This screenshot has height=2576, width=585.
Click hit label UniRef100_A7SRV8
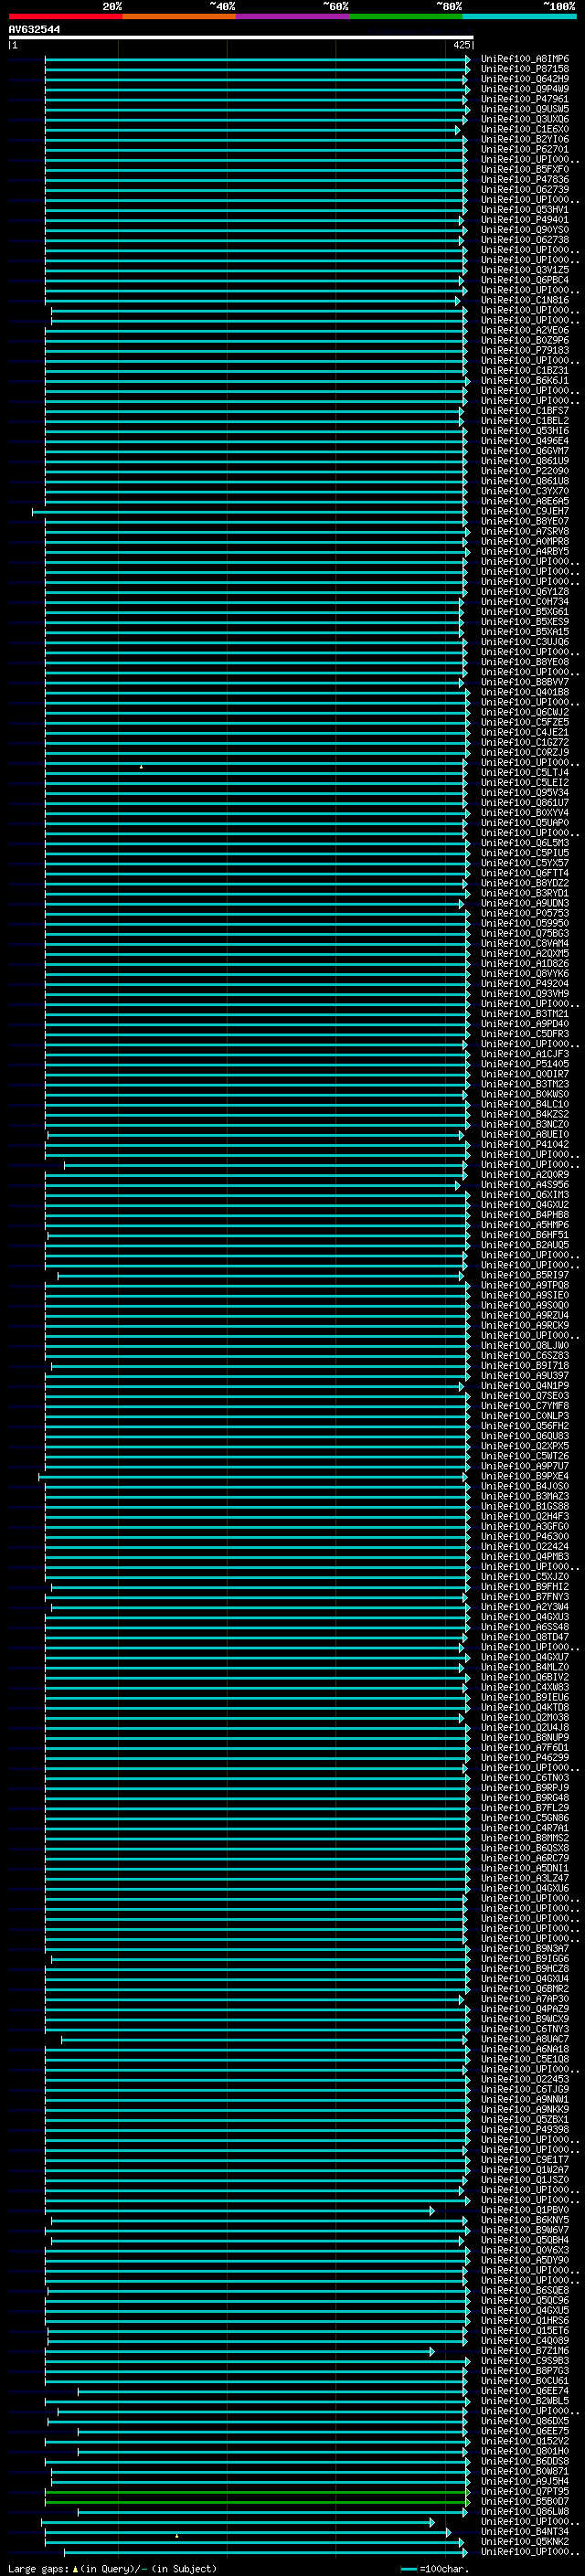pos(524,531)
